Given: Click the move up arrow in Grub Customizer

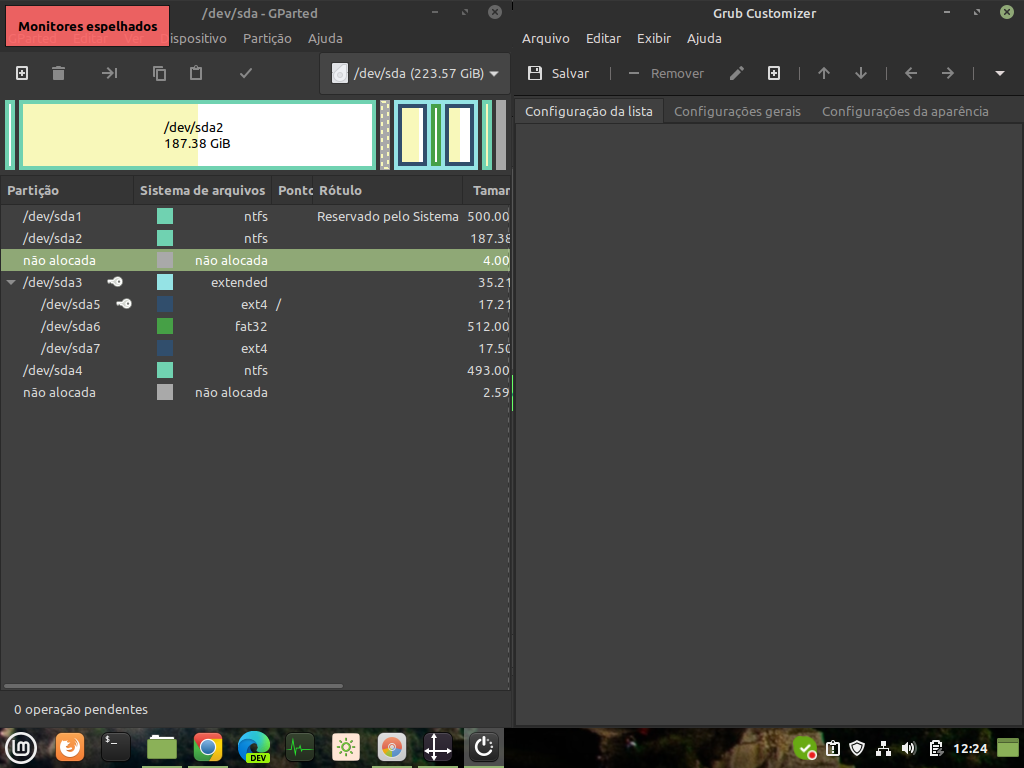Looking at the screenshot, I should coord(824,73).
